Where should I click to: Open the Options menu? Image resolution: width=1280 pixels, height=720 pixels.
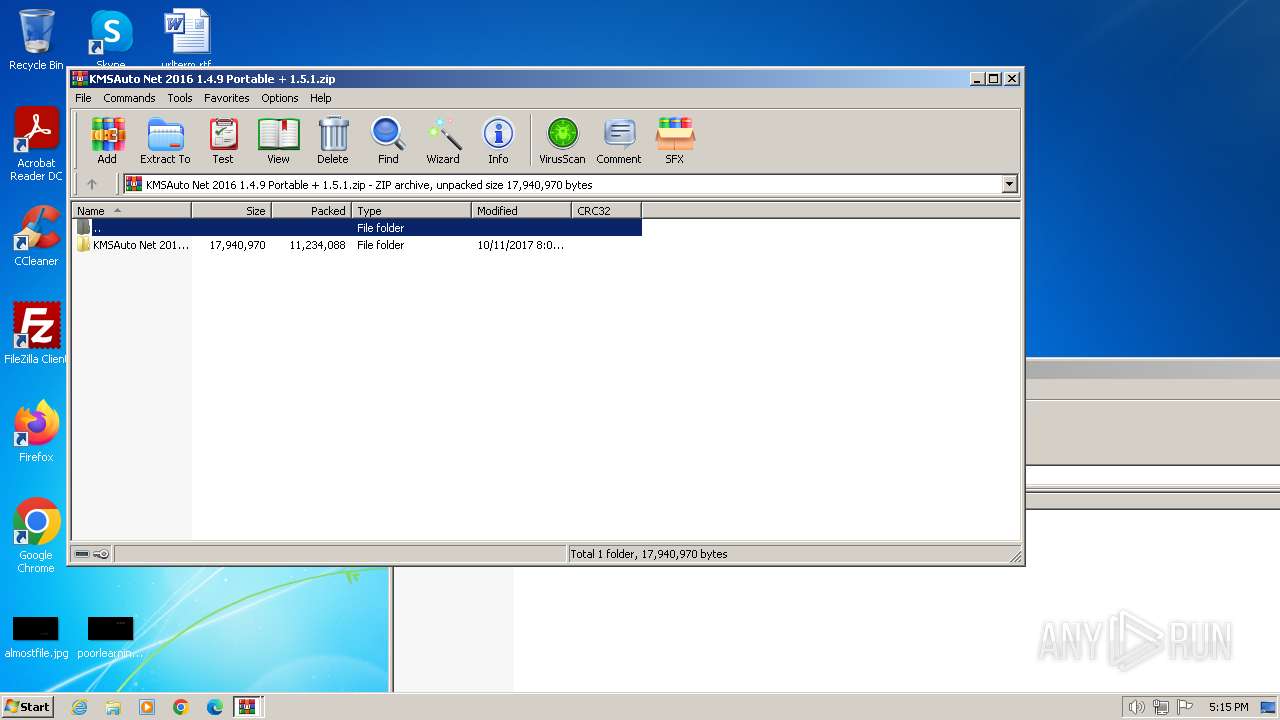click(x=280, y=98)
